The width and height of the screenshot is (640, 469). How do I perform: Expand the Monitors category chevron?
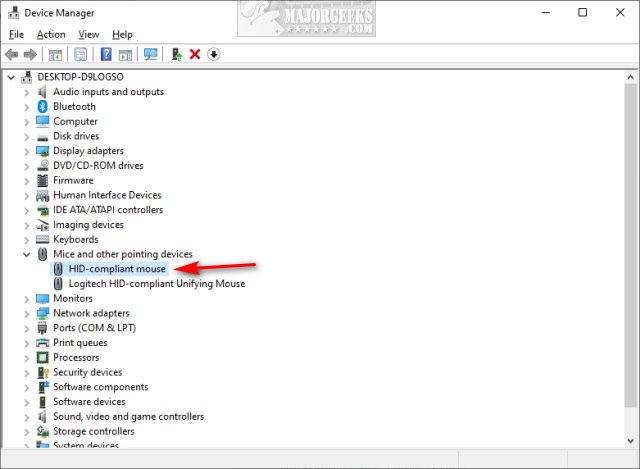27,299
